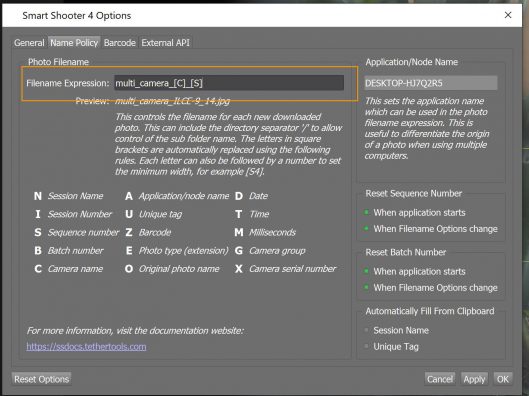This screenshot has width=529, height=396.
Task: Select the Name Policy tab
Action: pyautogui.click(x=74, y=43)
